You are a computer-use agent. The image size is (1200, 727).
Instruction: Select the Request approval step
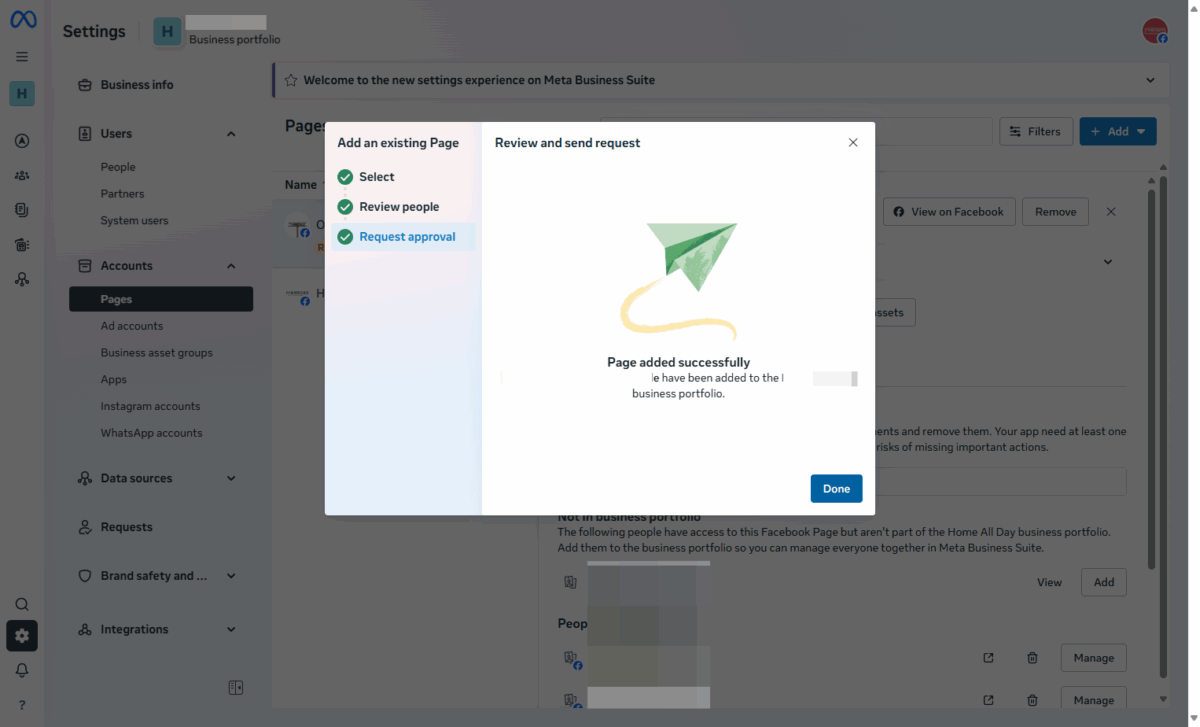407,237
